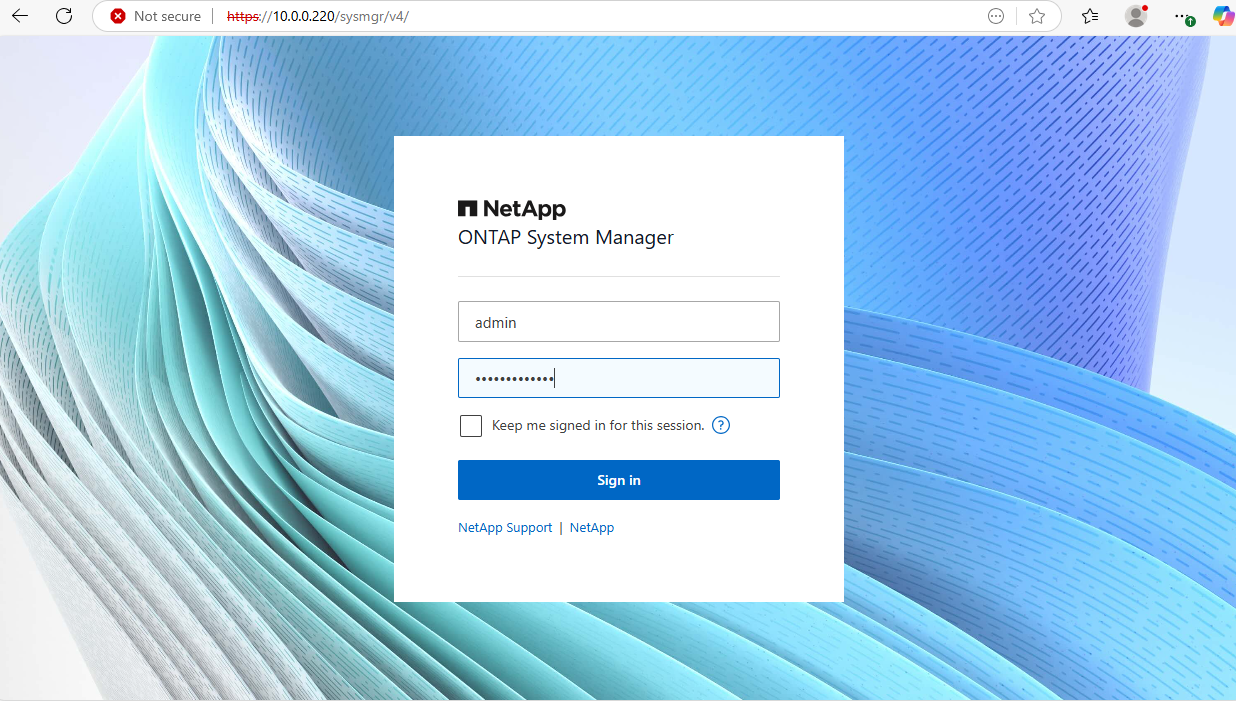Add page to favorites with star icon
Screen dimensions: 1236x701
[1037, 16]
